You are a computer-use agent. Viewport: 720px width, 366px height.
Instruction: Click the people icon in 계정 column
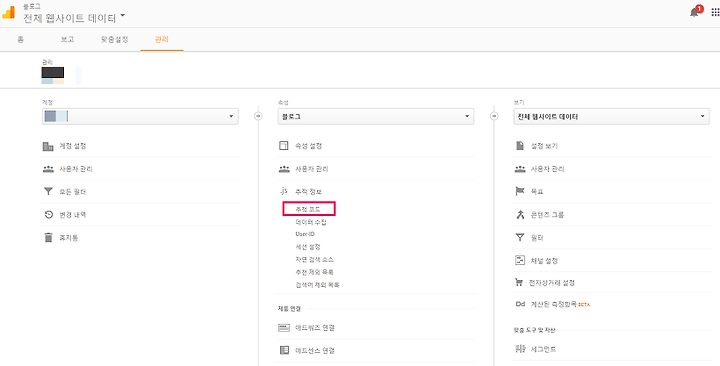[x=48, y=169]
